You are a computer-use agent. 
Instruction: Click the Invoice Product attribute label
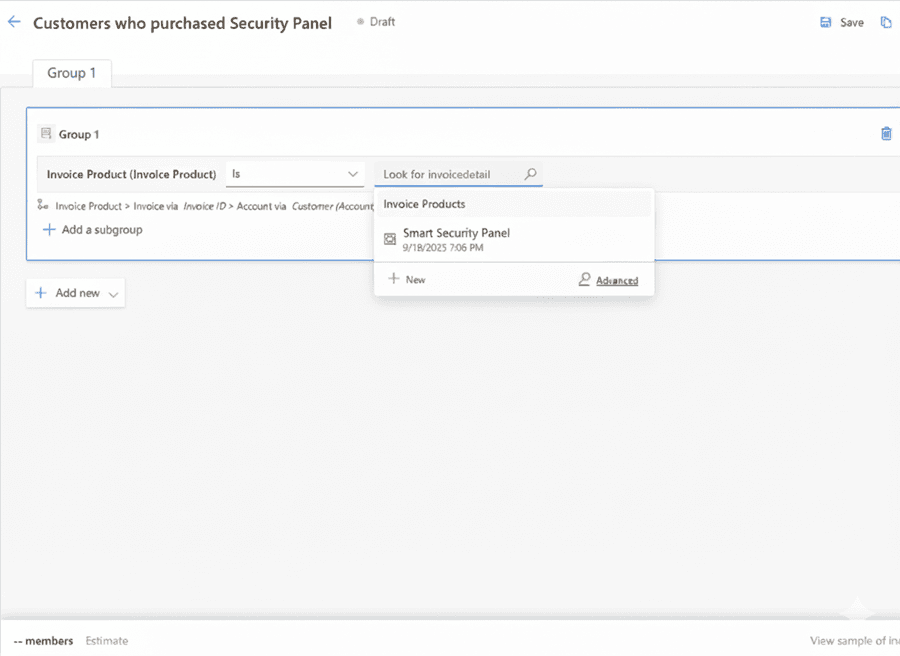pos(131,174)
